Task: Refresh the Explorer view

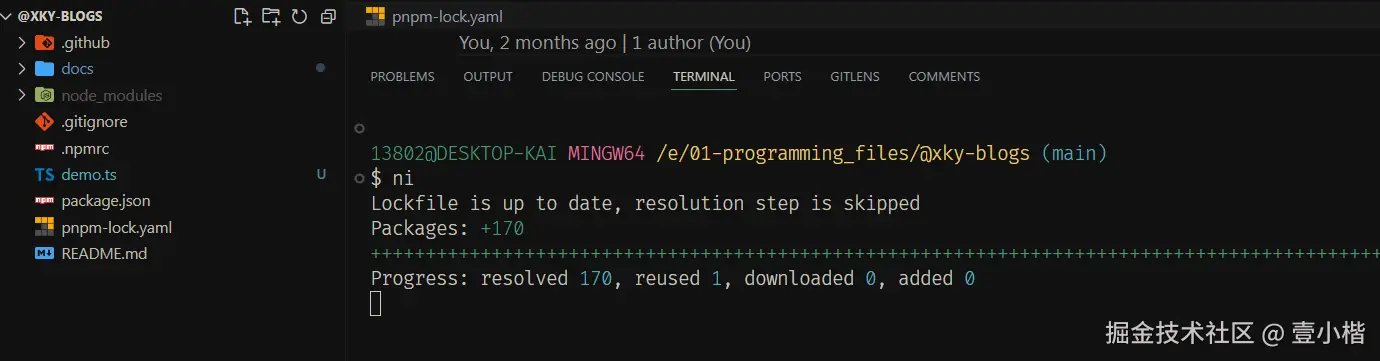Action: coord(299,16)
